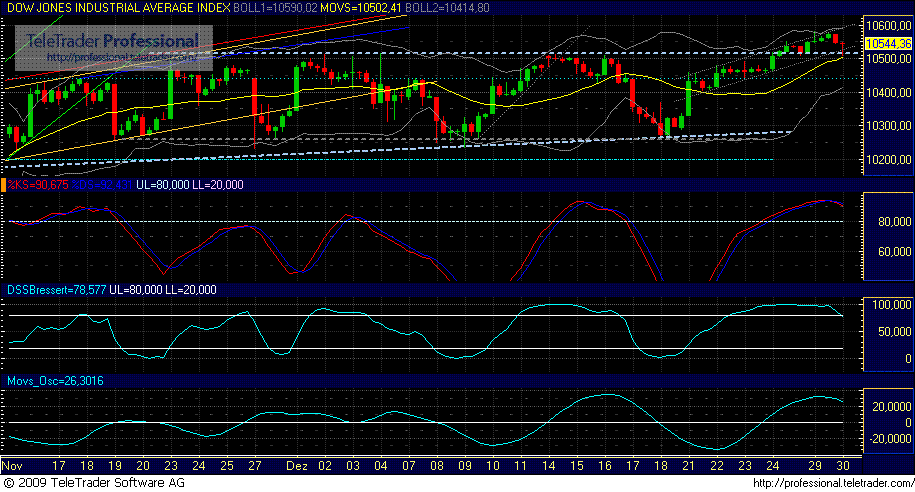This screenshot has width=915, height=492.
Task: Click the DOW JONES INDUSTRIAL AVERAGE INDEX title
Action: [x=116, y=7]
